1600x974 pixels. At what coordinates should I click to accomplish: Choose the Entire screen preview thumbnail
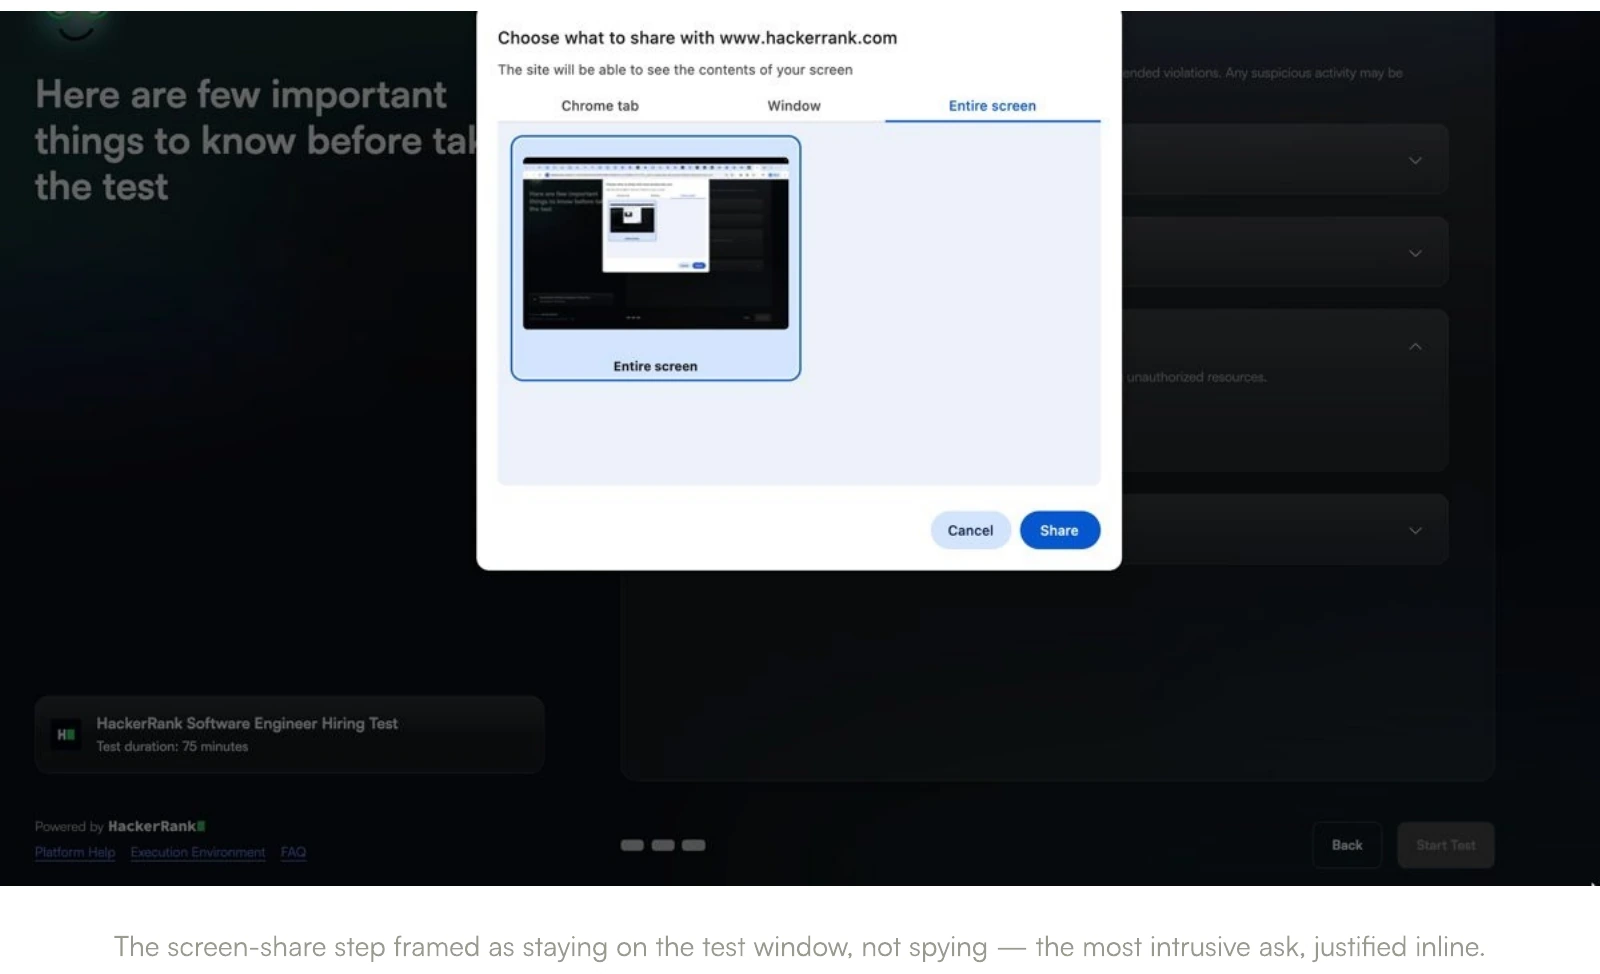click(656, 258)
